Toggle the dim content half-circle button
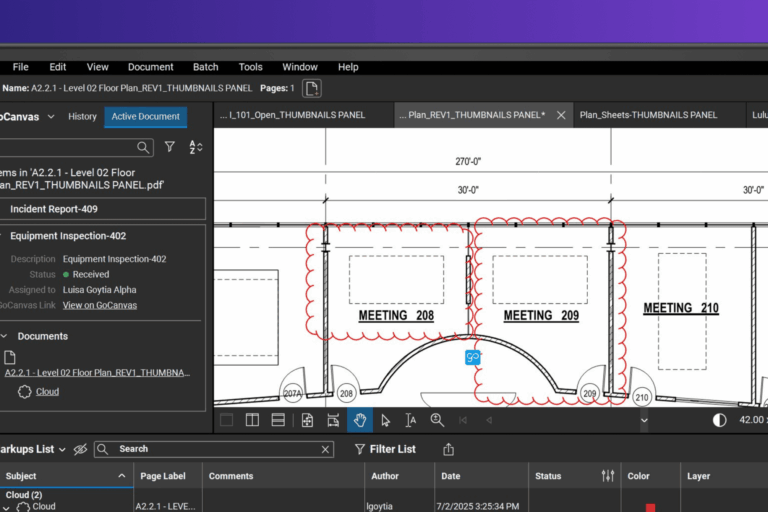 tap(719, 420)
